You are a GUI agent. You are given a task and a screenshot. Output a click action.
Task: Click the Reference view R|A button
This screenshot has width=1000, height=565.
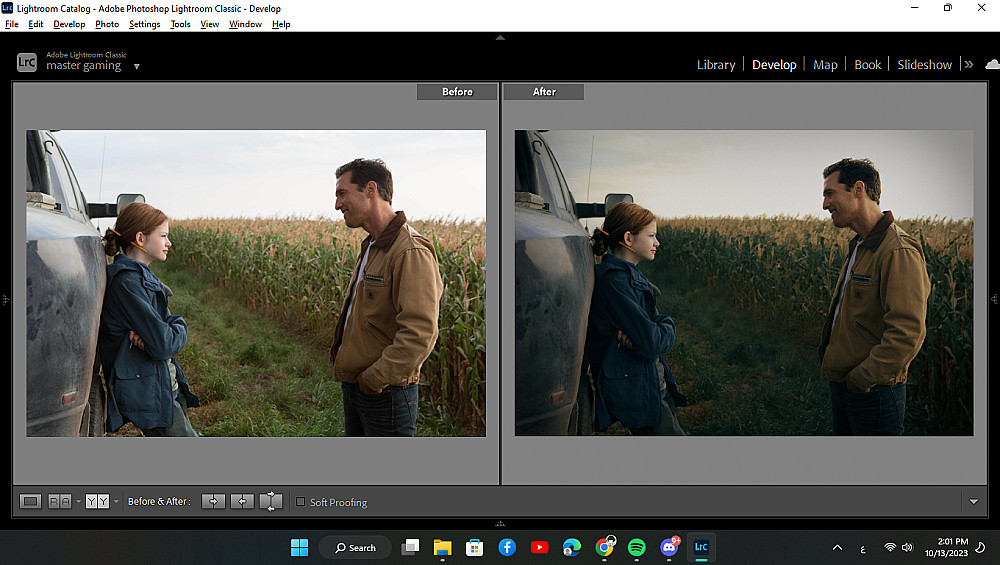60,501
